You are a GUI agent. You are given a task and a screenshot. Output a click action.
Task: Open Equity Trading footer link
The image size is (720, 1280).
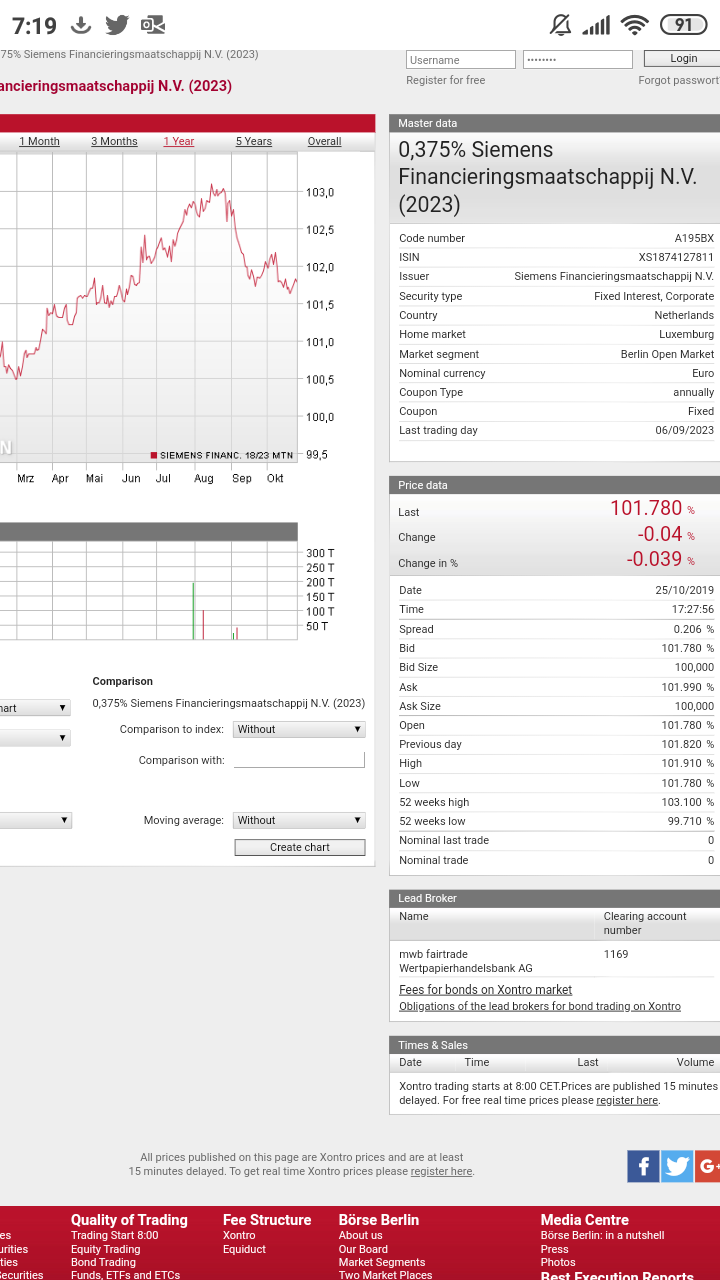(105, 1249)
